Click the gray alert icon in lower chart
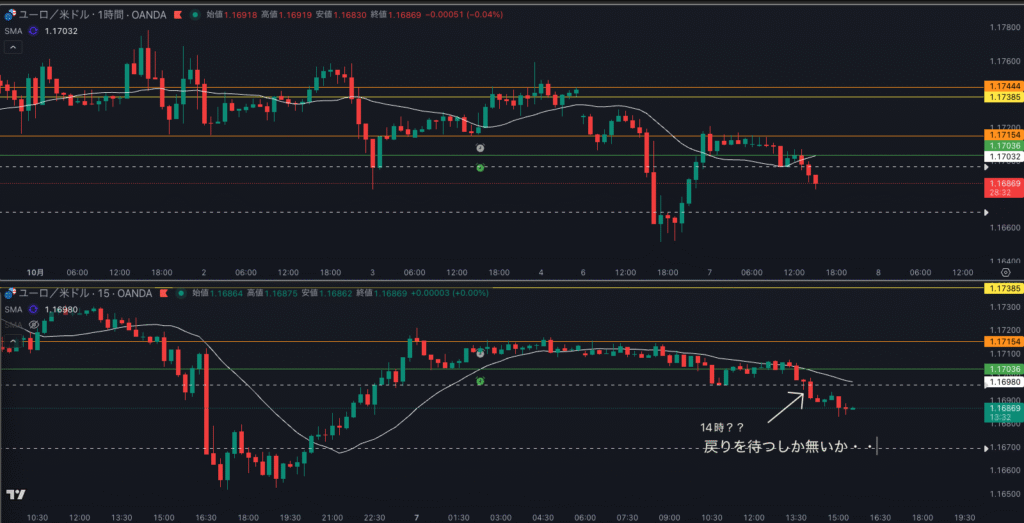 point(480,353)
